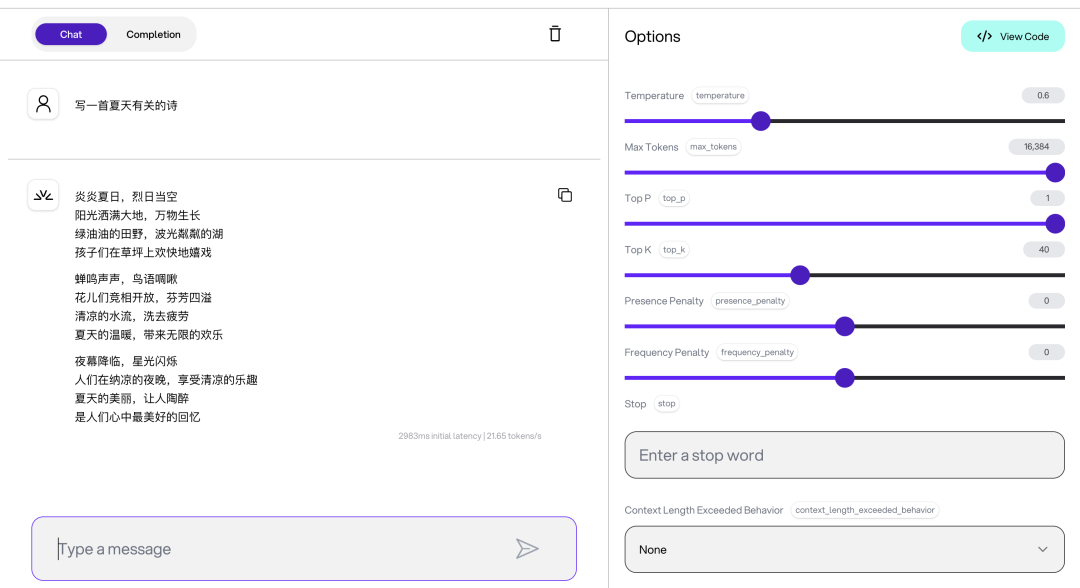Click the Presence Penalty slider handle
This screenshot has height=588, width=1080.
[844, 326]
